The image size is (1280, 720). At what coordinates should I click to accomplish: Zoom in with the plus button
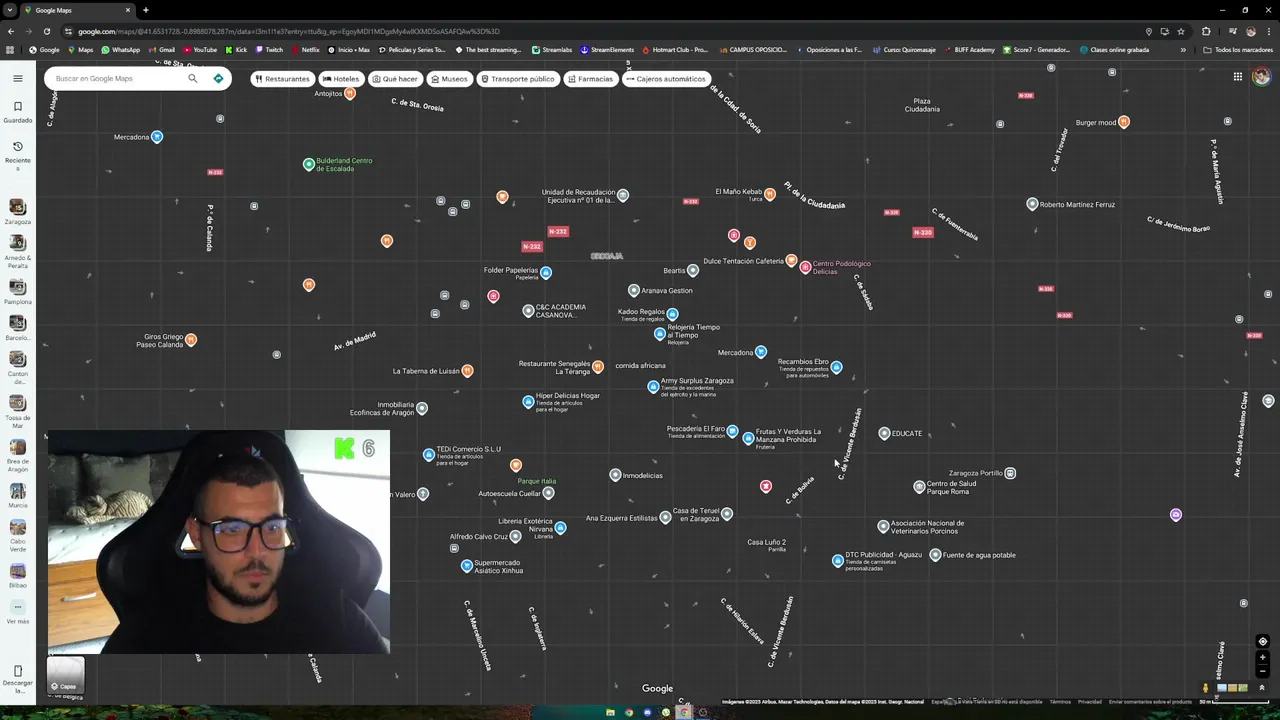(1262, 657)
